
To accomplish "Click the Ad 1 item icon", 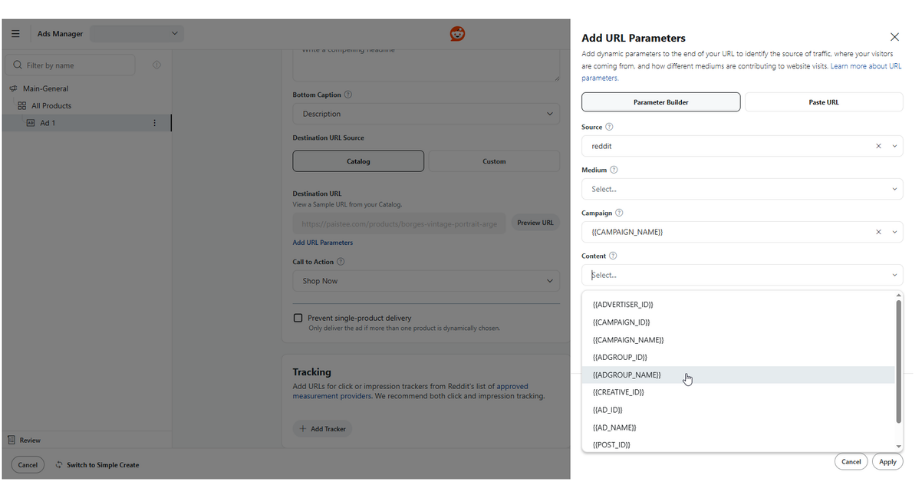I will (x=31, y=123).
